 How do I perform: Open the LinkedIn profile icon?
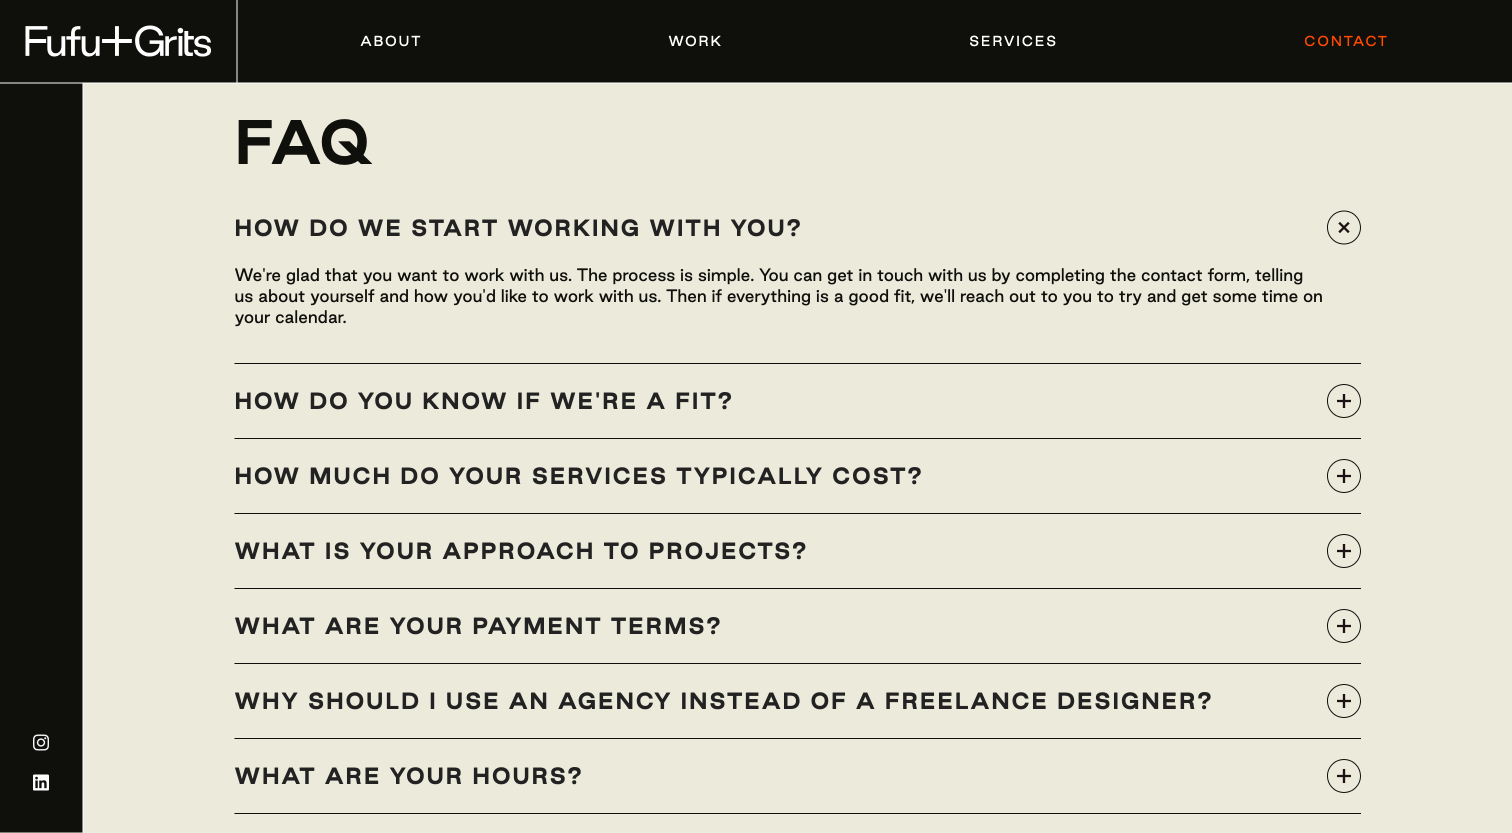[x=41, y=782]
